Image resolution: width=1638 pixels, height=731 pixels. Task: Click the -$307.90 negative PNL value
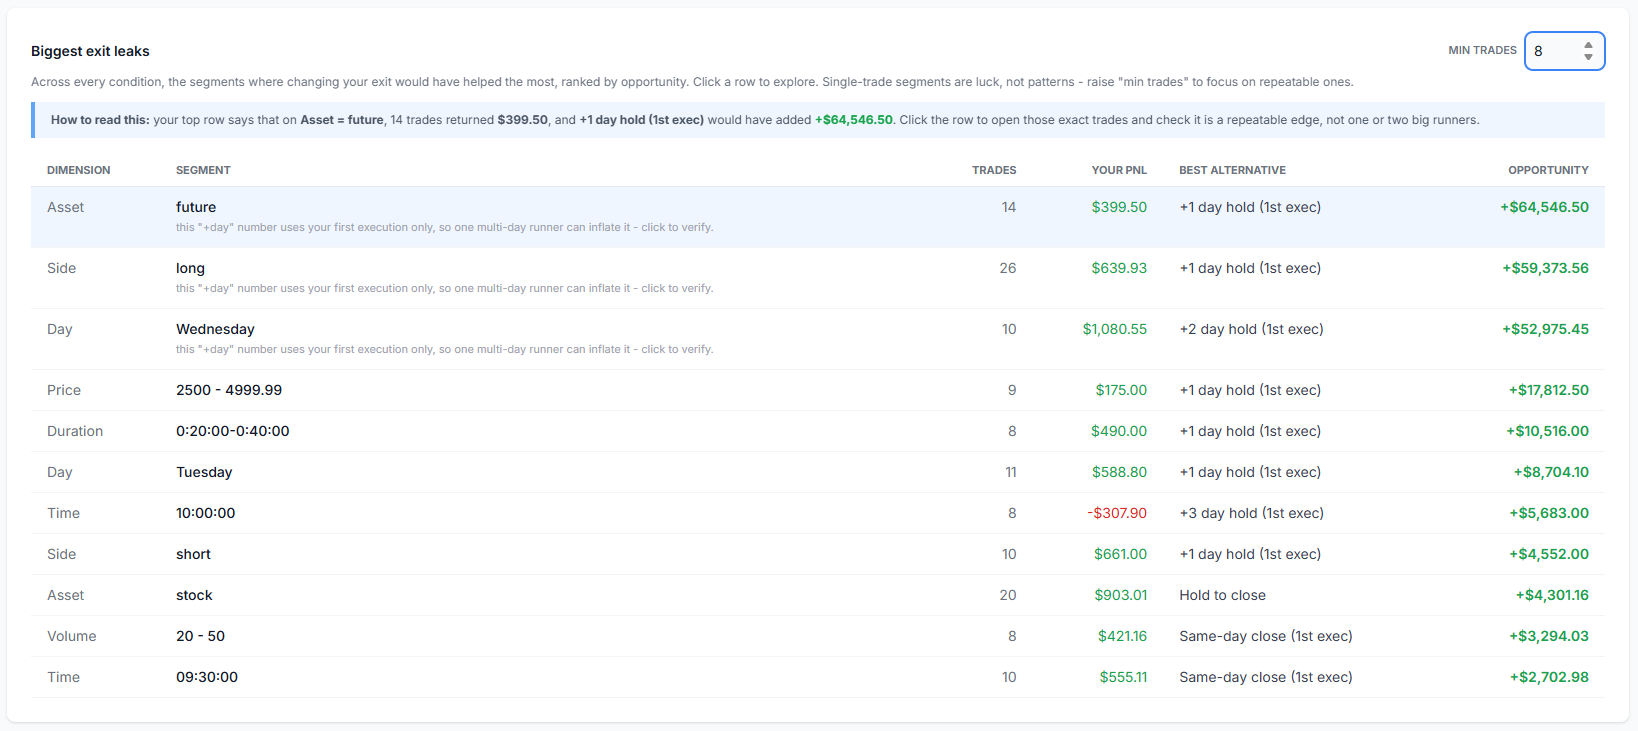[x=1117, y=513]
